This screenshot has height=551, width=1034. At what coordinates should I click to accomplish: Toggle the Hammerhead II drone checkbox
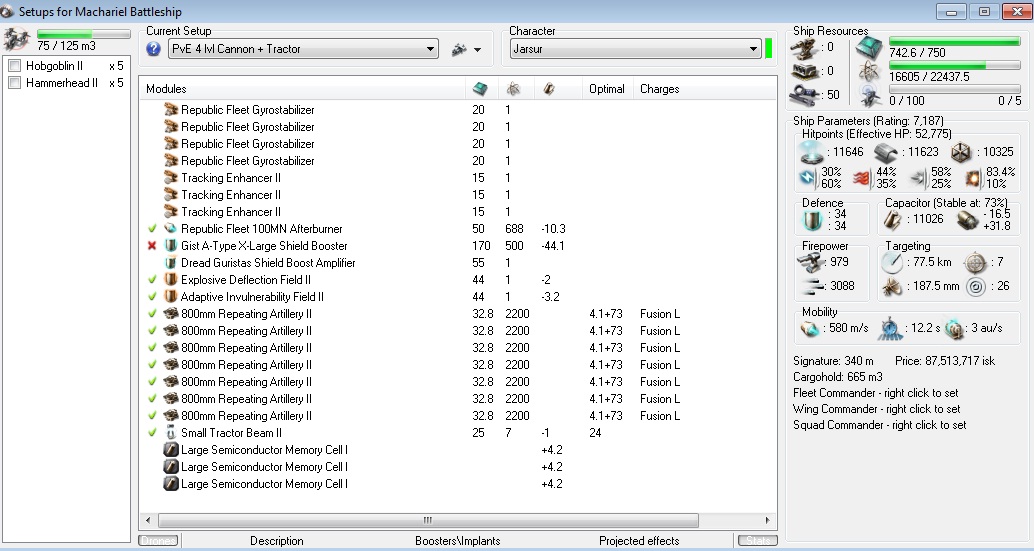point(15,82)
